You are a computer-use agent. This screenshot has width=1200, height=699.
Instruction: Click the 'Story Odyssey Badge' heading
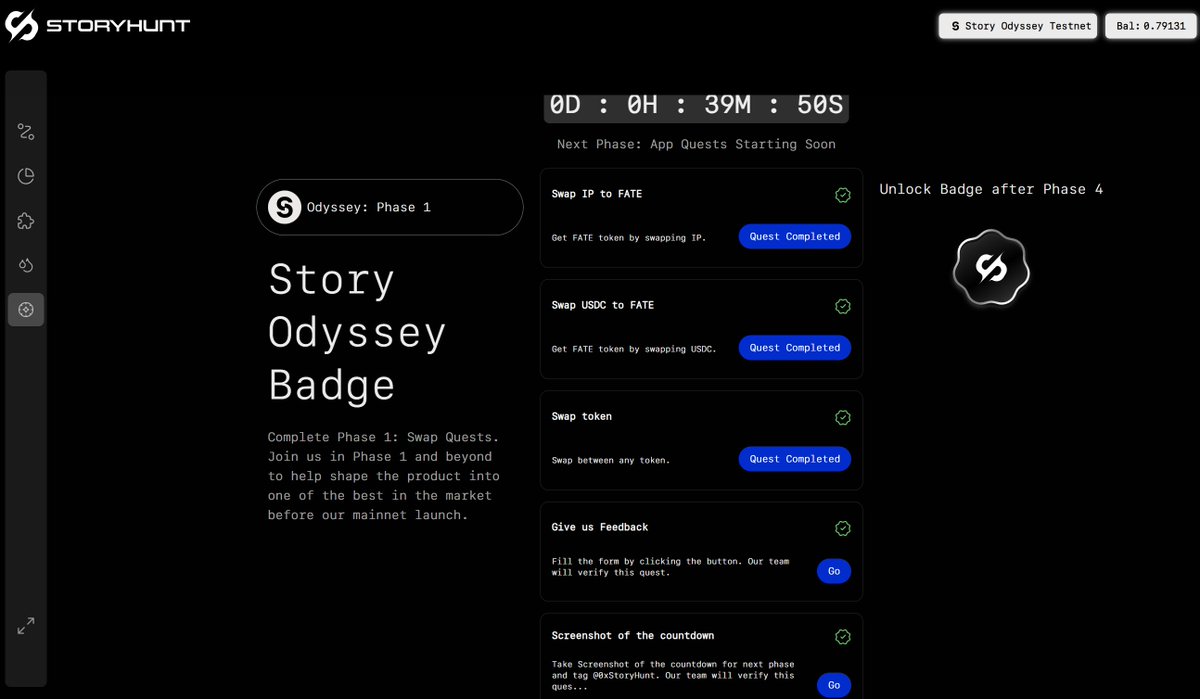(x=357, y=332)
